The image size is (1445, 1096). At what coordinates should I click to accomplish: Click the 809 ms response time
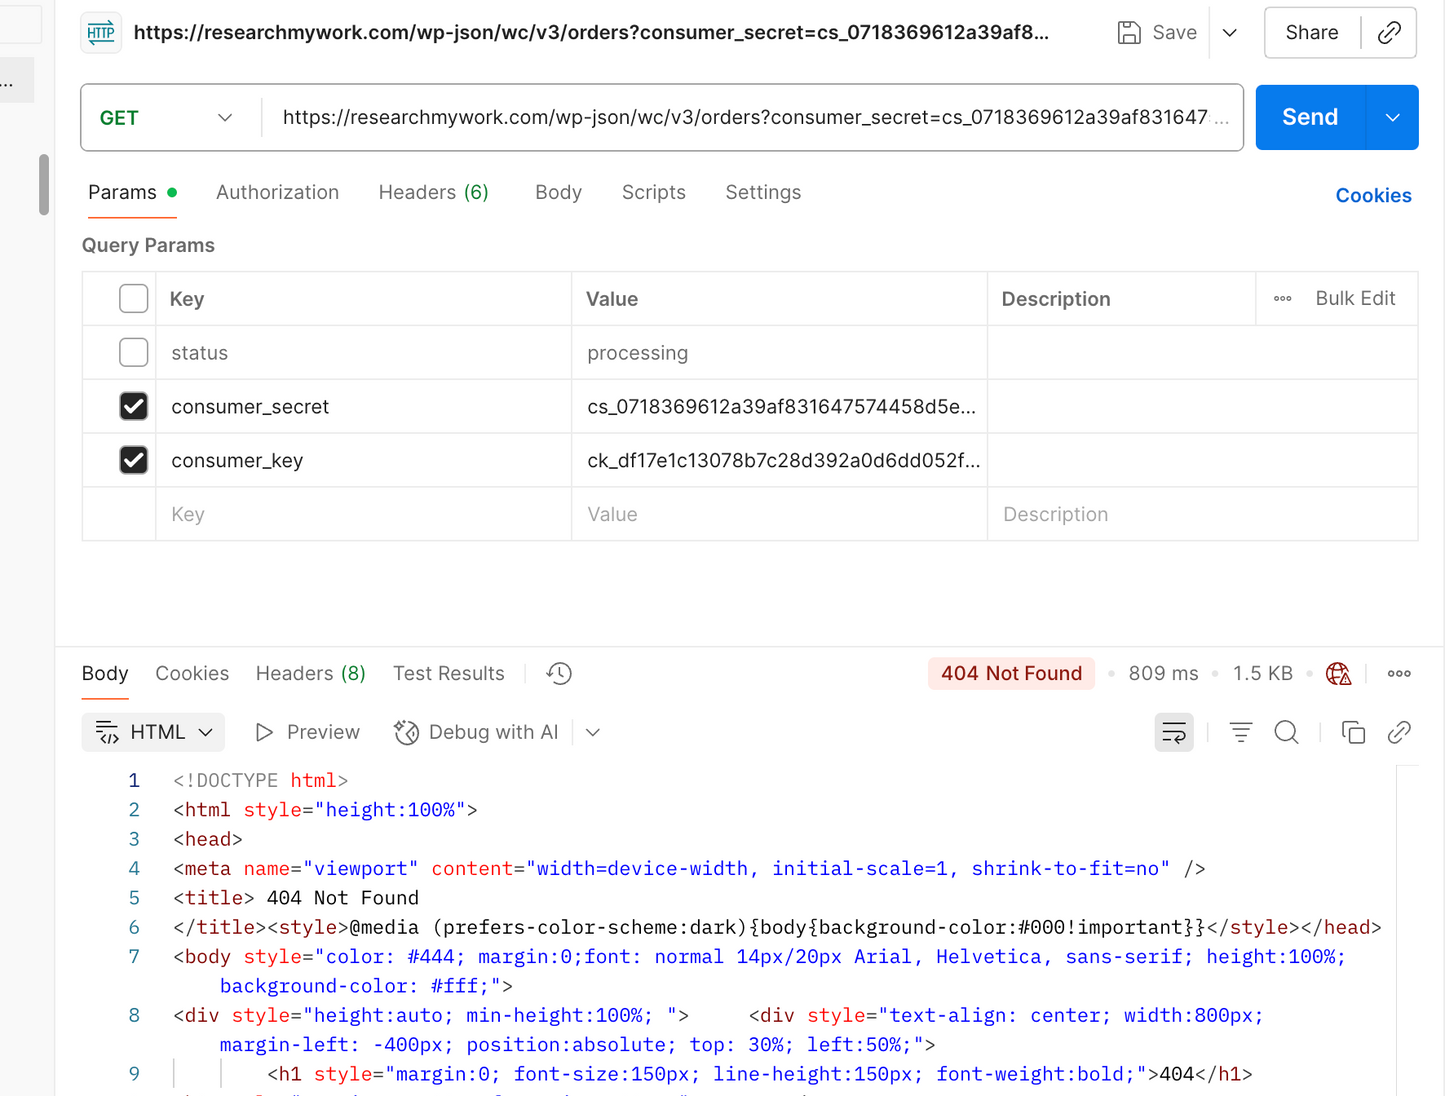pyautogui.click(x=1163, y=673)
